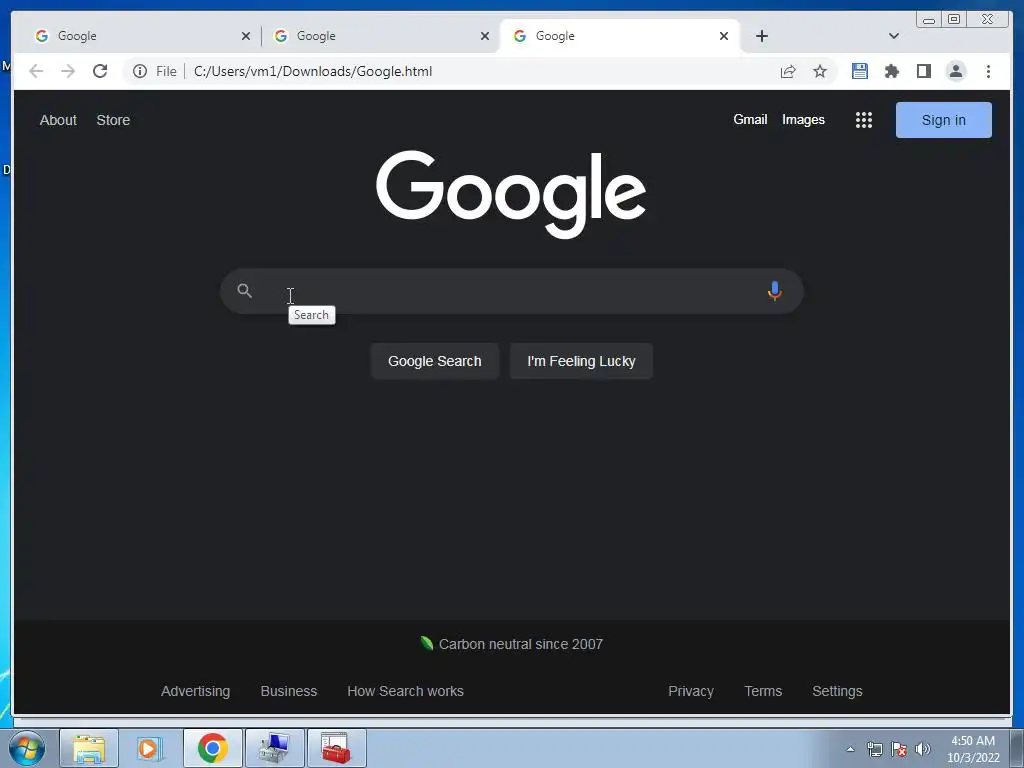This screenshot has height=768, width=1024.
Task: Open the Store link
Action: pyautogui.click(x=113, y=120)
